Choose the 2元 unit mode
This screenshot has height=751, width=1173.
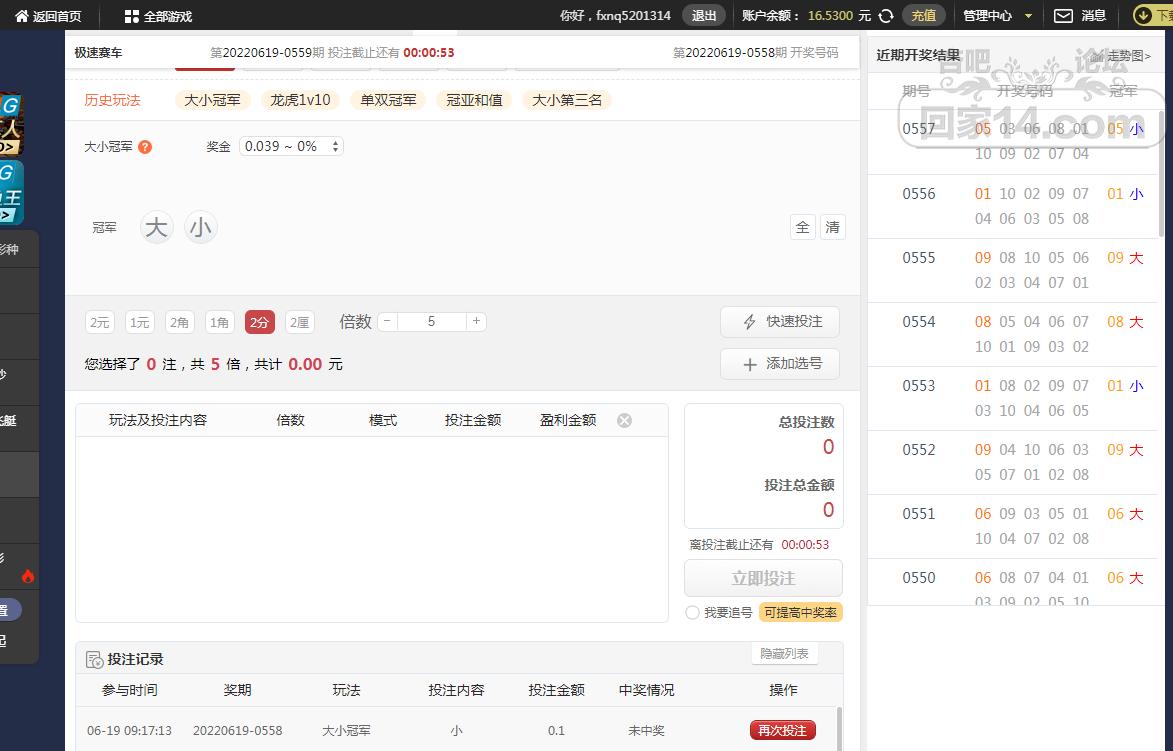[99, 322]
